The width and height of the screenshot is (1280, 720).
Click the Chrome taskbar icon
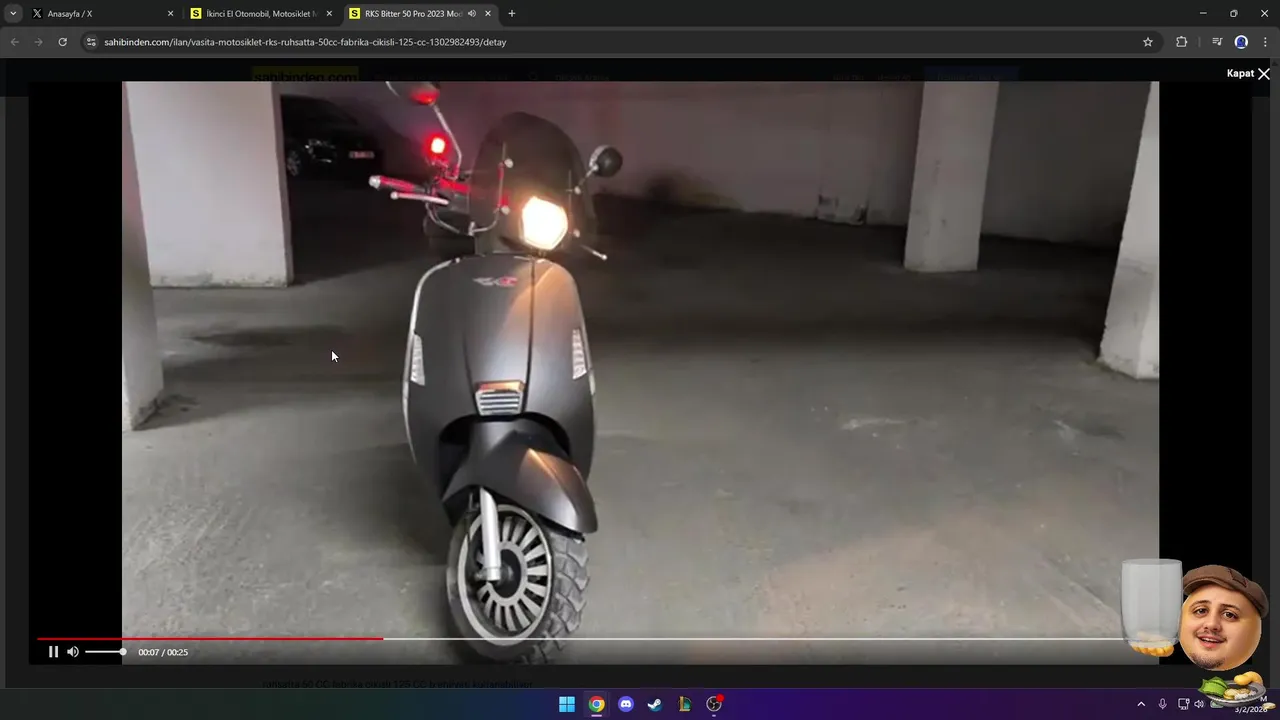click(x=596, y=704)
